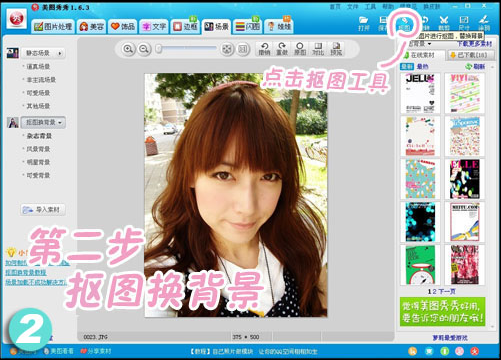Select 风景背景 in the left list
The height and width of the screenshot is (360, 501).
click(x=38, y=149)
